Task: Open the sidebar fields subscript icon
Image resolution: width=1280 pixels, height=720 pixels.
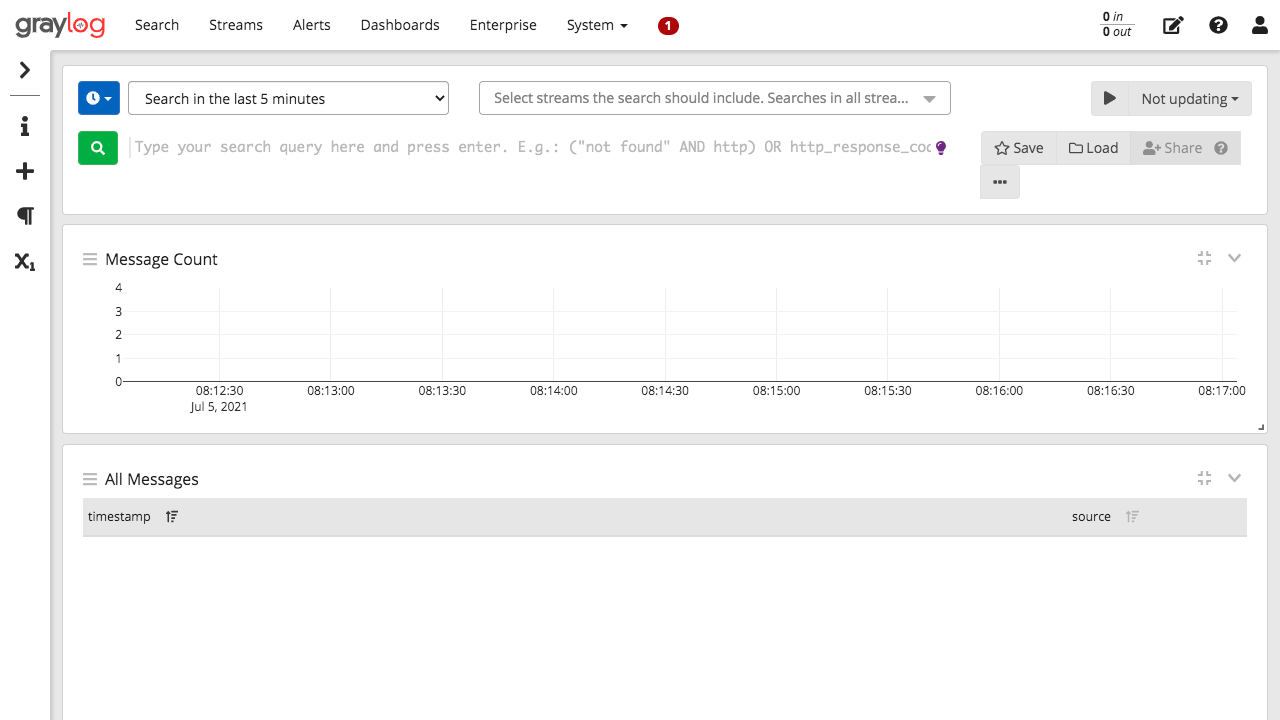Action: click(x=25, y=262)
